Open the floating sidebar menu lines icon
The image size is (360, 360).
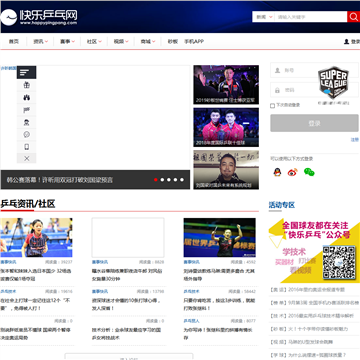tap(27, 72)
